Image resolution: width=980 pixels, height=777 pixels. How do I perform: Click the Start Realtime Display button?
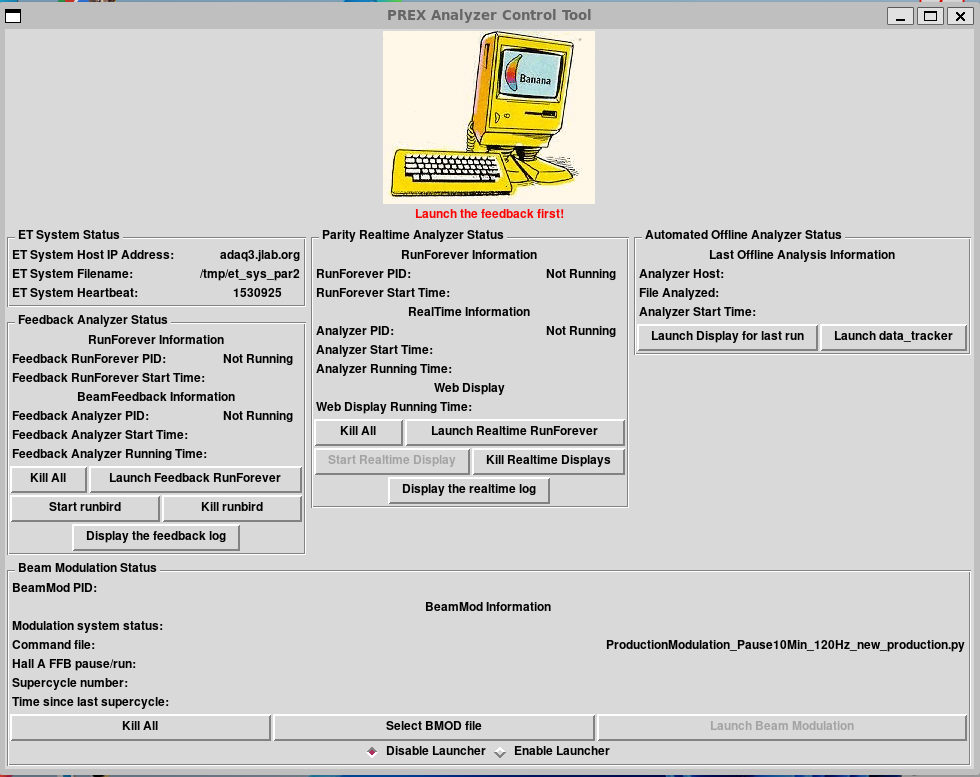click(391, 461)
